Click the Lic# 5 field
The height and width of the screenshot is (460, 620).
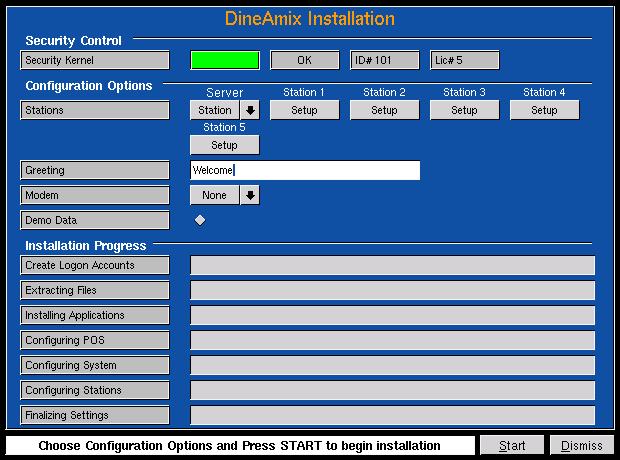[464, 60]
